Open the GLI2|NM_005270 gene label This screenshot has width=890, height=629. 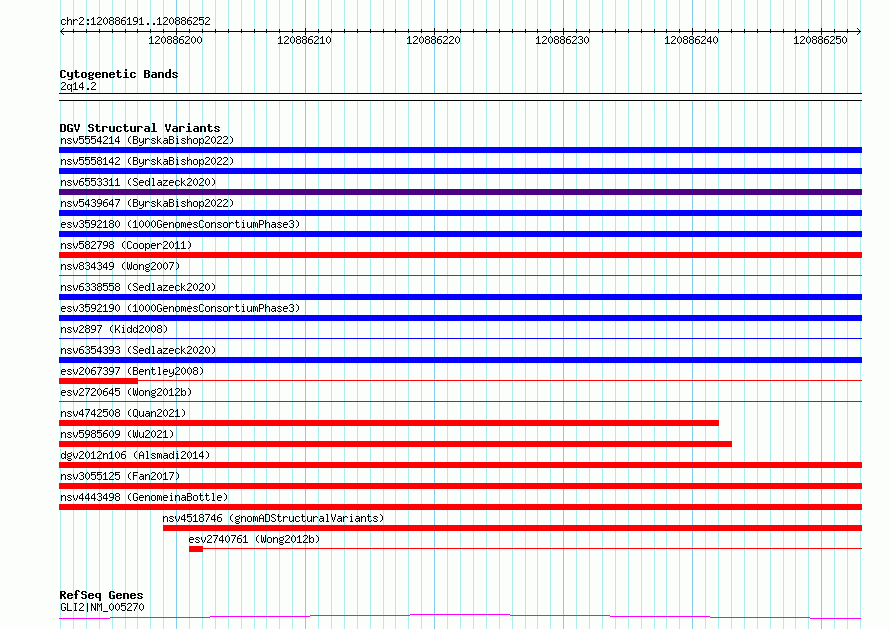(102, 607)
